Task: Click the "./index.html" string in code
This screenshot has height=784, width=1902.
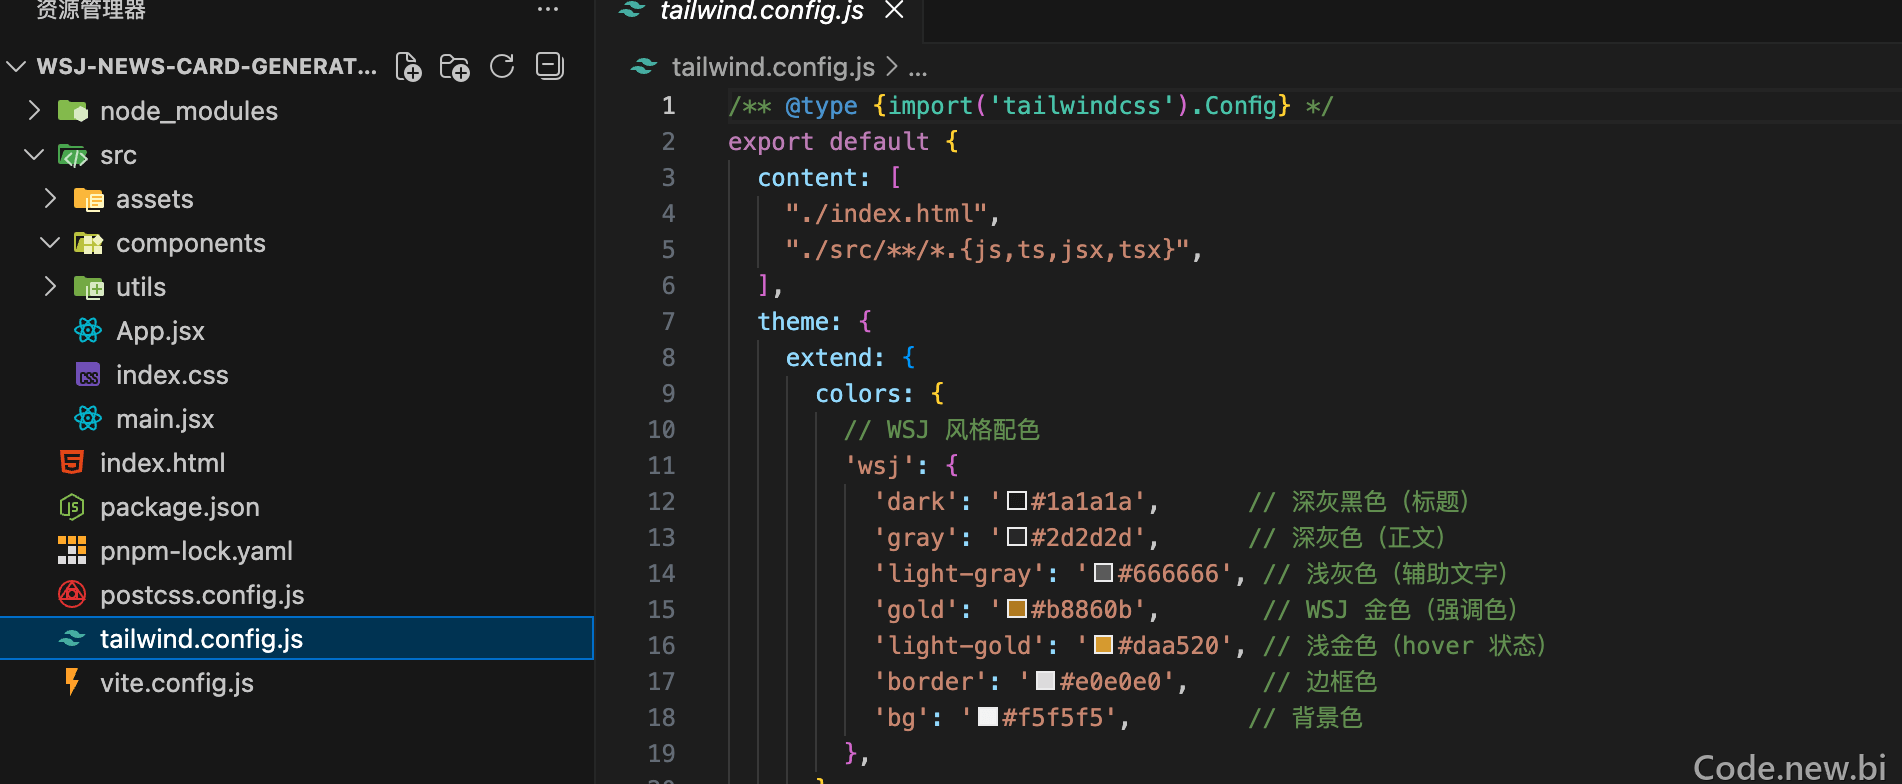Action: 886,214
